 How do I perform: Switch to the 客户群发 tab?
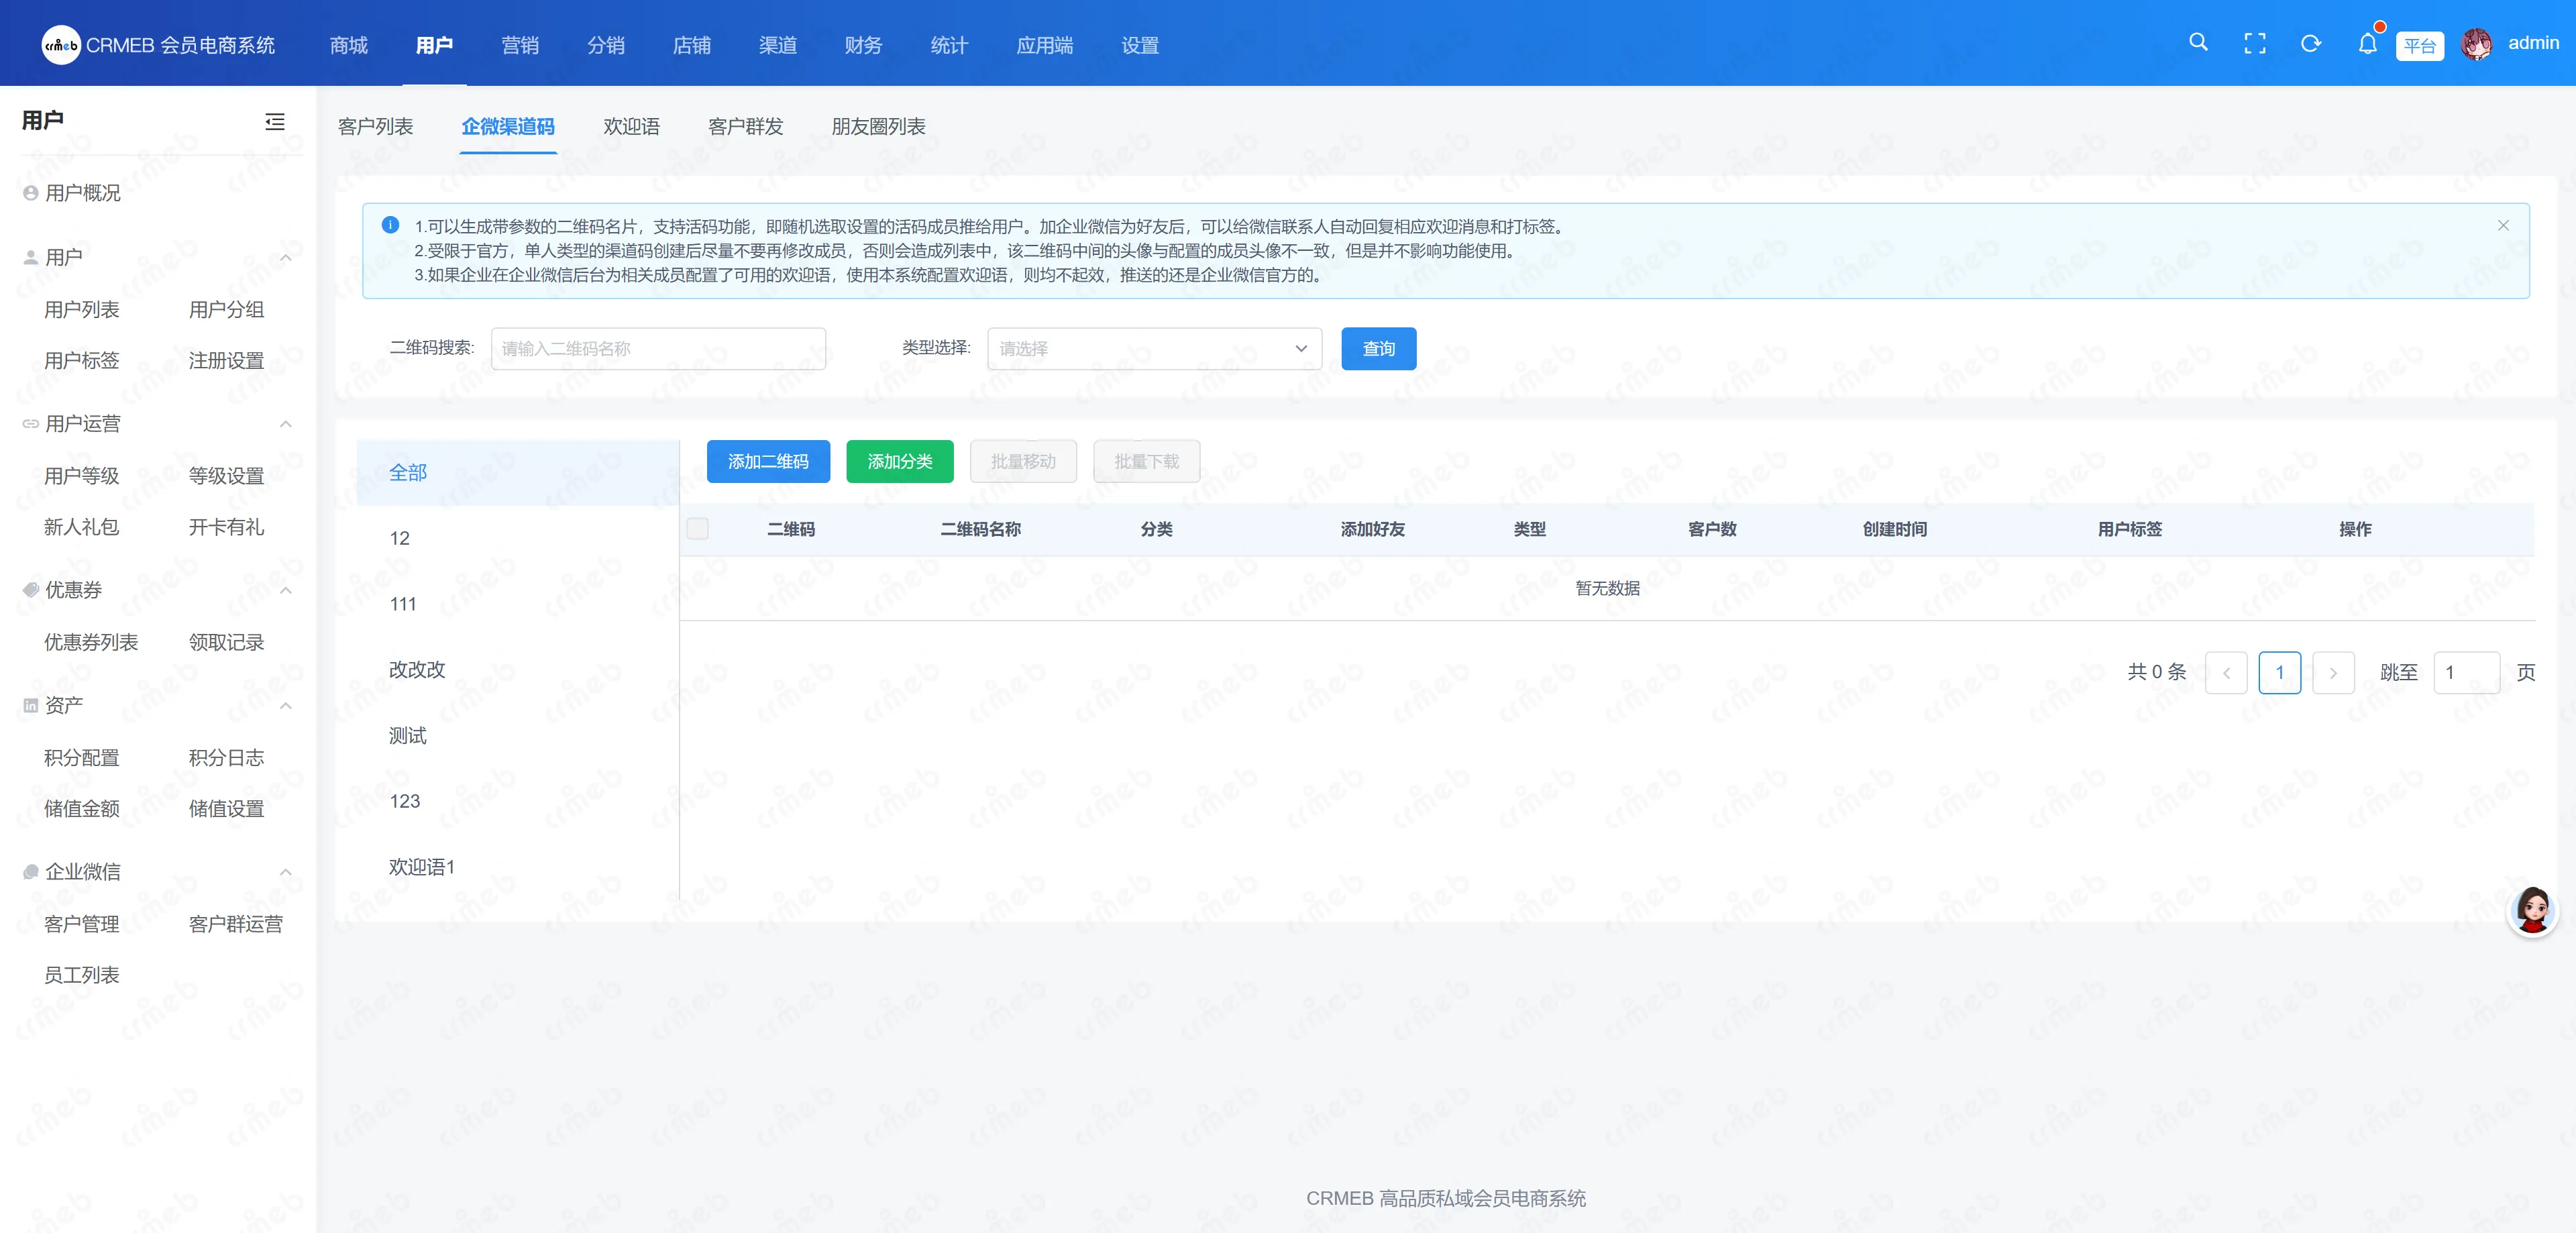click(746, 127)
